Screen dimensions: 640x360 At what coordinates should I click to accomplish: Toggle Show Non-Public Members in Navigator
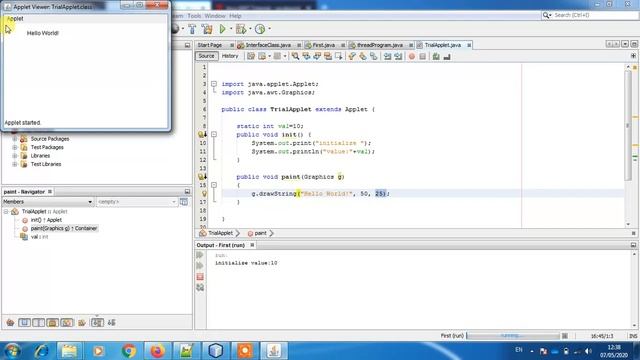coord(52,323)
